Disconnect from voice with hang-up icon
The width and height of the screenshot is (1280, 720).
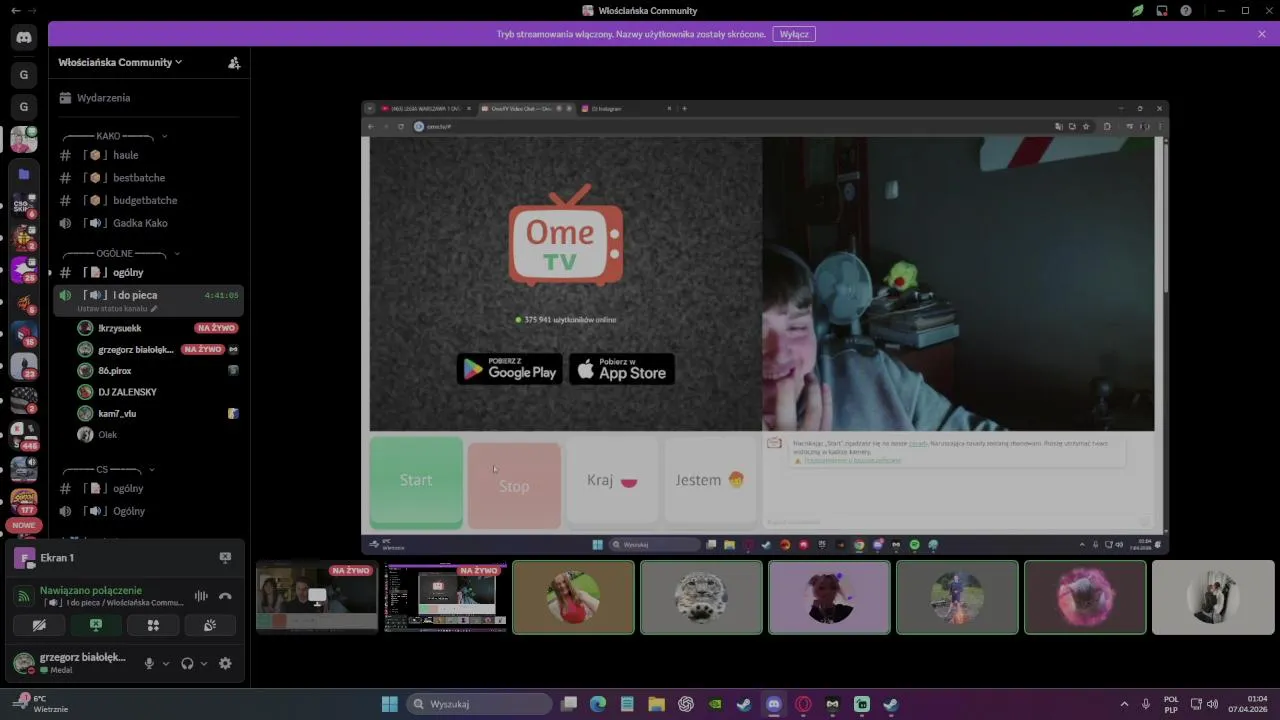pyautogui.click(x=225, y=596)
